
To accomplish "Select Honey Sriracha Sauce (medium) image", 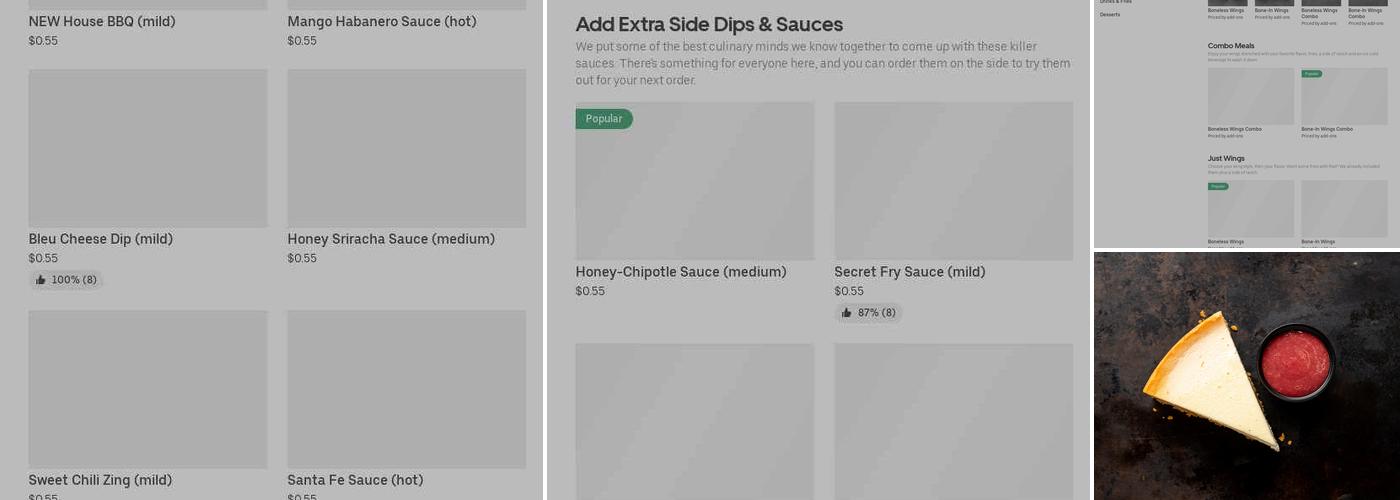I will click(406, 148).
